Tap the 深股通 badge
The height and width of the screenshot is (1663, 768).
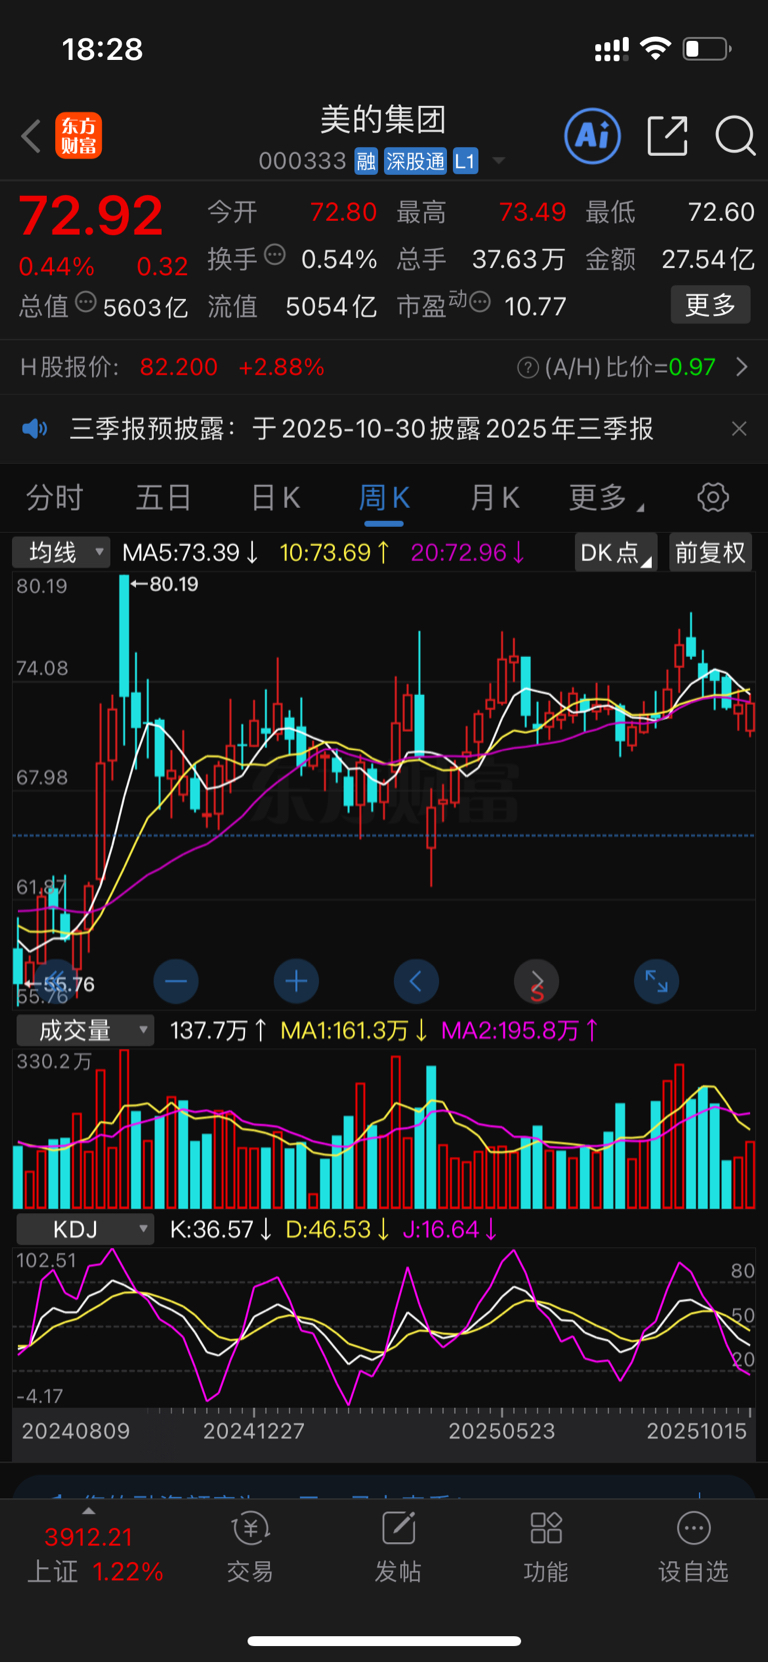[415, 161]
